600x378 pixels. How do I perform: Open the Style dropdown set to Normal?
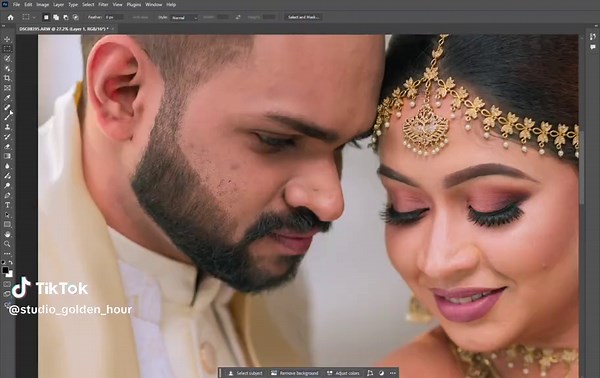click(184, 18)
